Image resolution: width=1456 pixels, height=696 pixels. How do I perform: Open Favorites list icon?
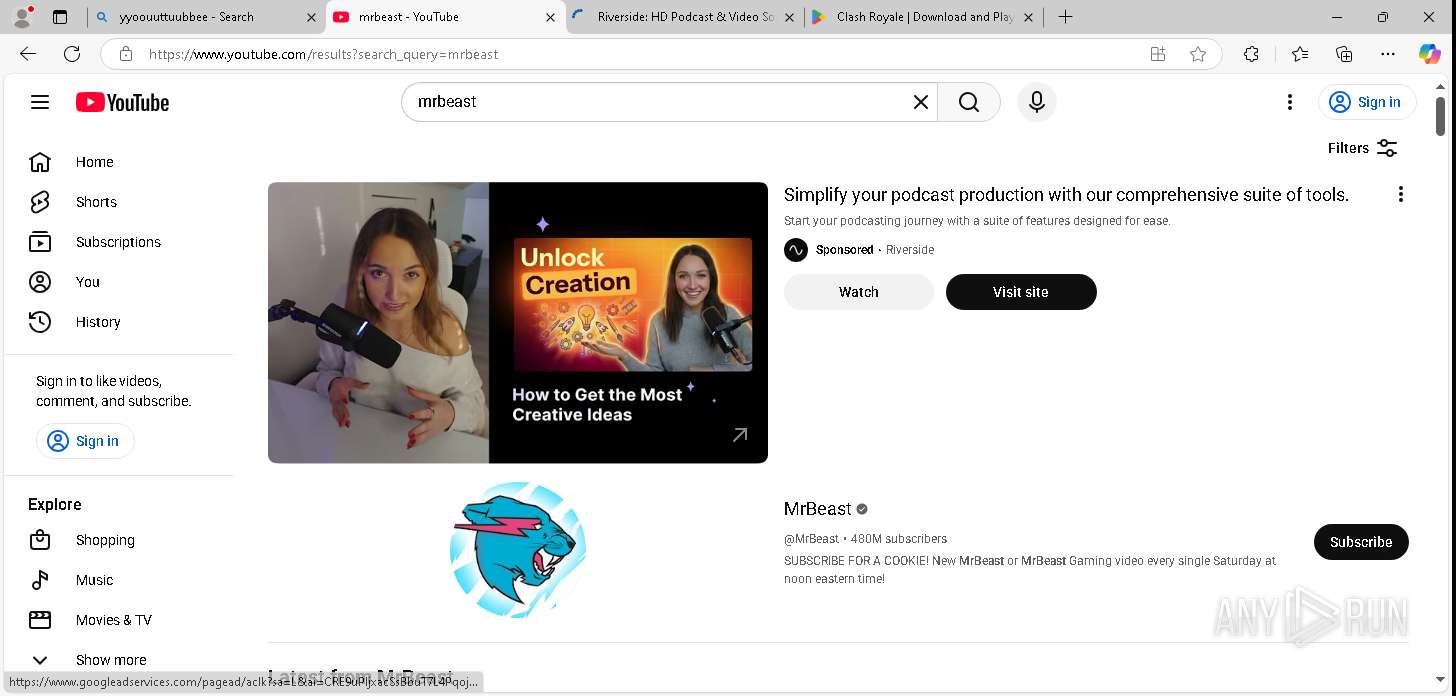(x=1299, y=54)
